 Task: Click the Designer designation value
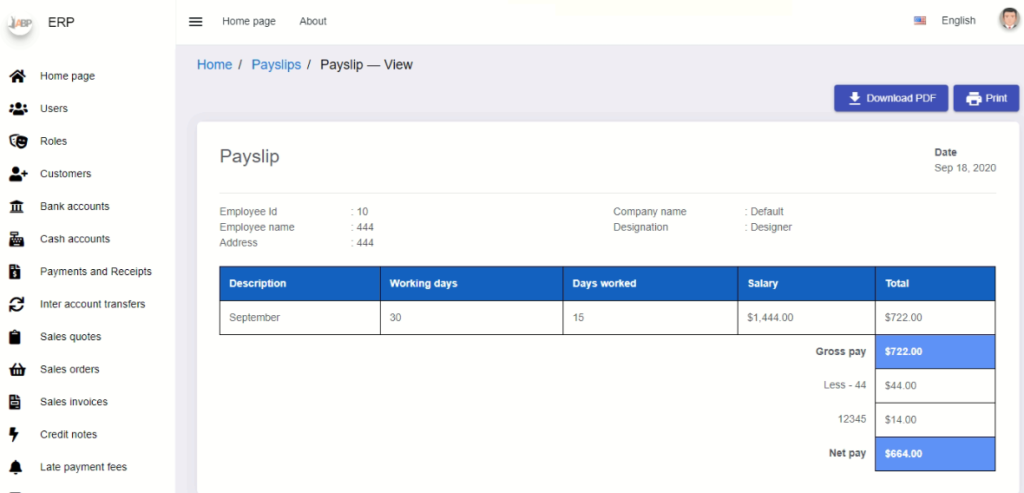771,227
